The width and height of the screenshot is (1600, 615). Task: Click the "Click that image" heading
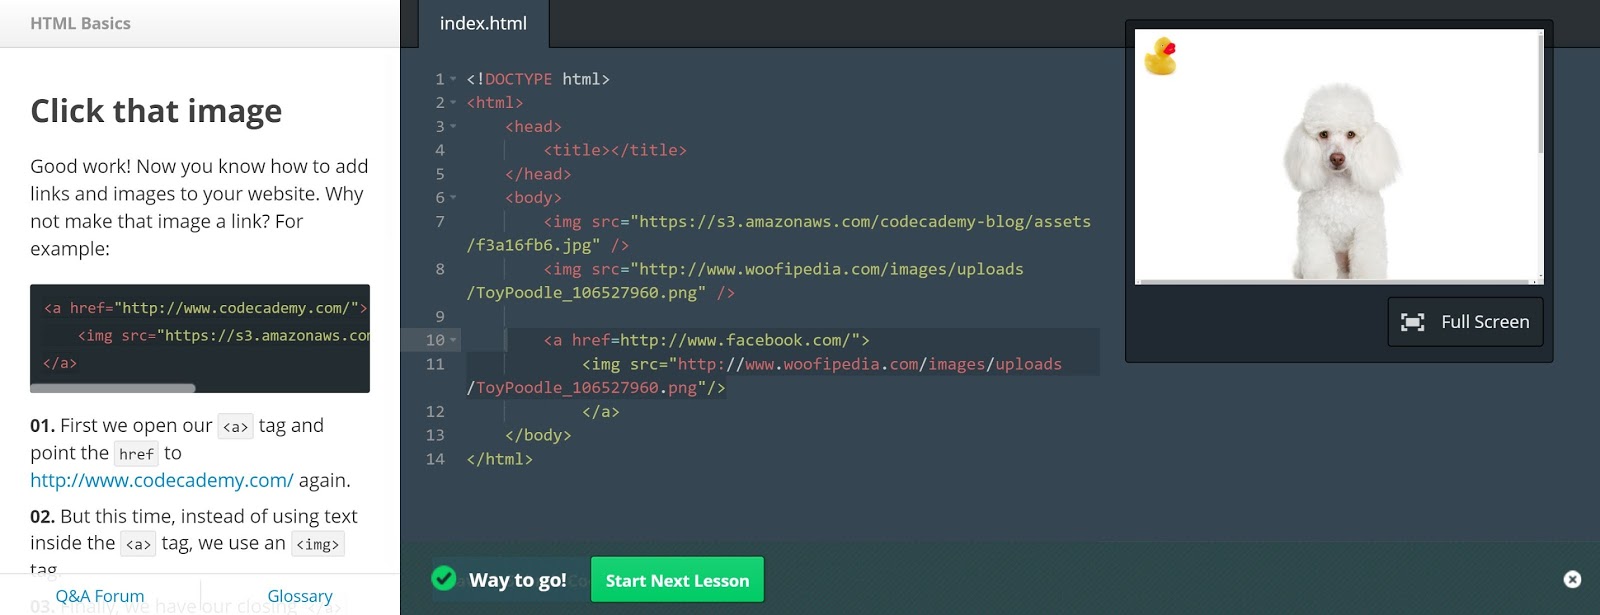[156, 111]
